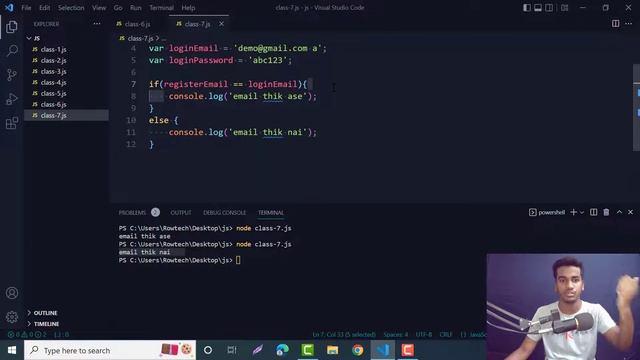640x360 pixels.
Task: Close the terminal panel
Action: click(x=630, y=212)
